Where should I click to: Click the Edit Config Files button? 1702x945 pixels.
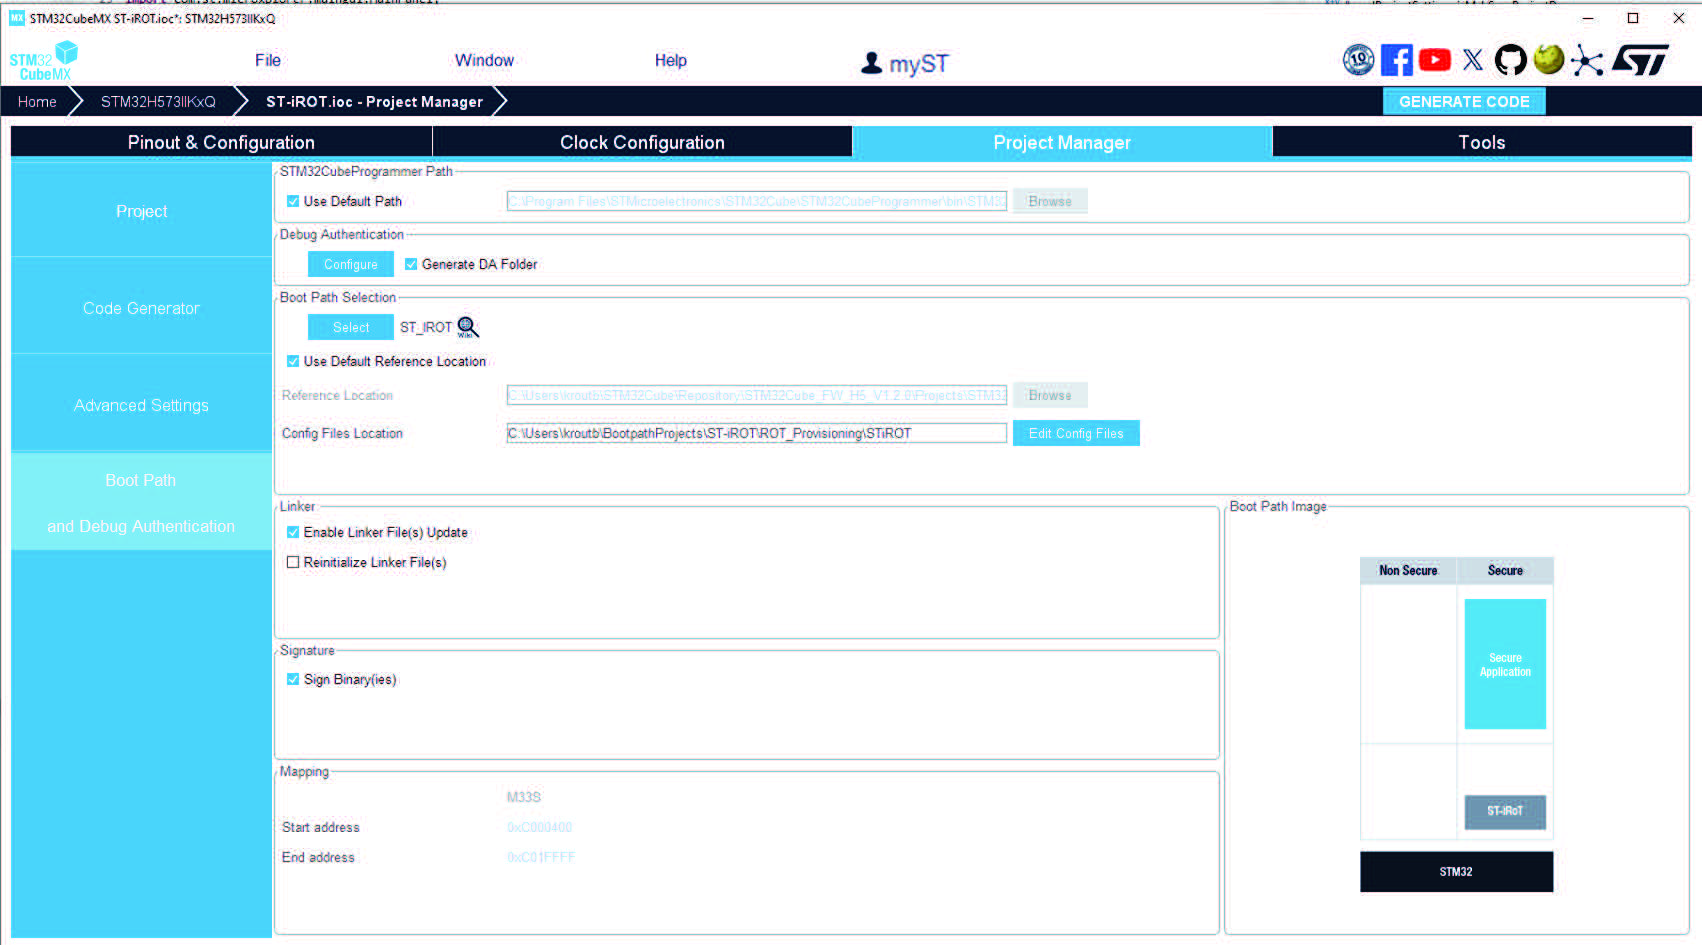coord(1076,433)
